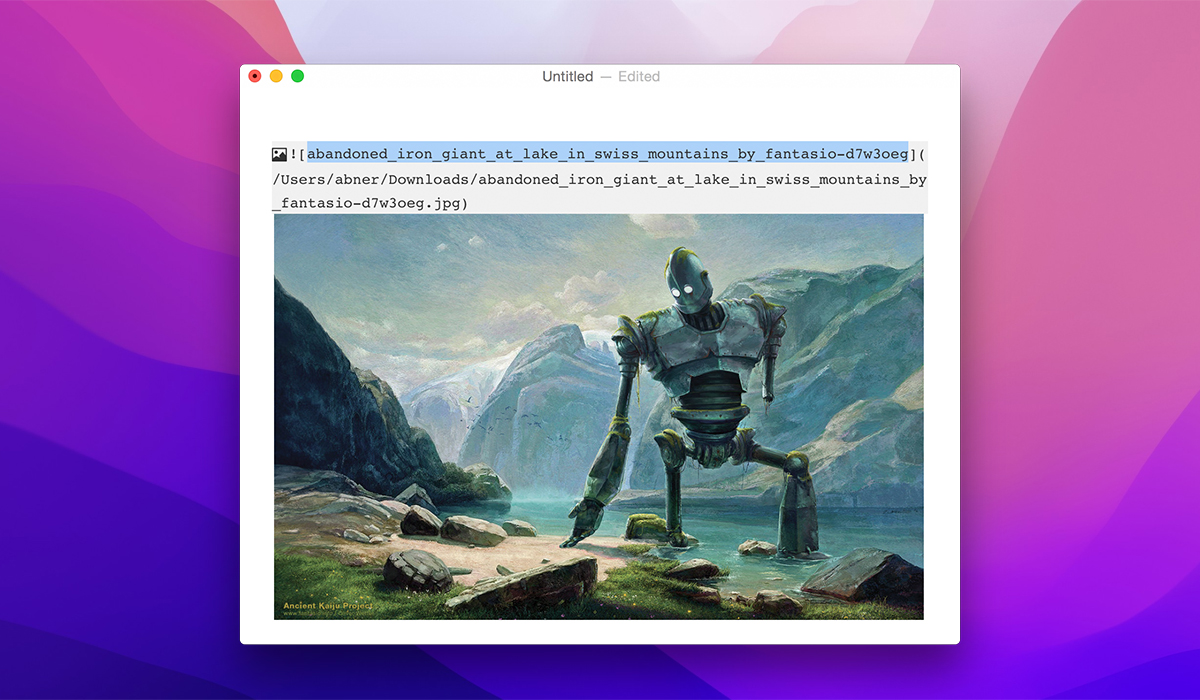Click the Edited label in the title bar
This screenshot has height=700, width=1200.
coord(639,76)
